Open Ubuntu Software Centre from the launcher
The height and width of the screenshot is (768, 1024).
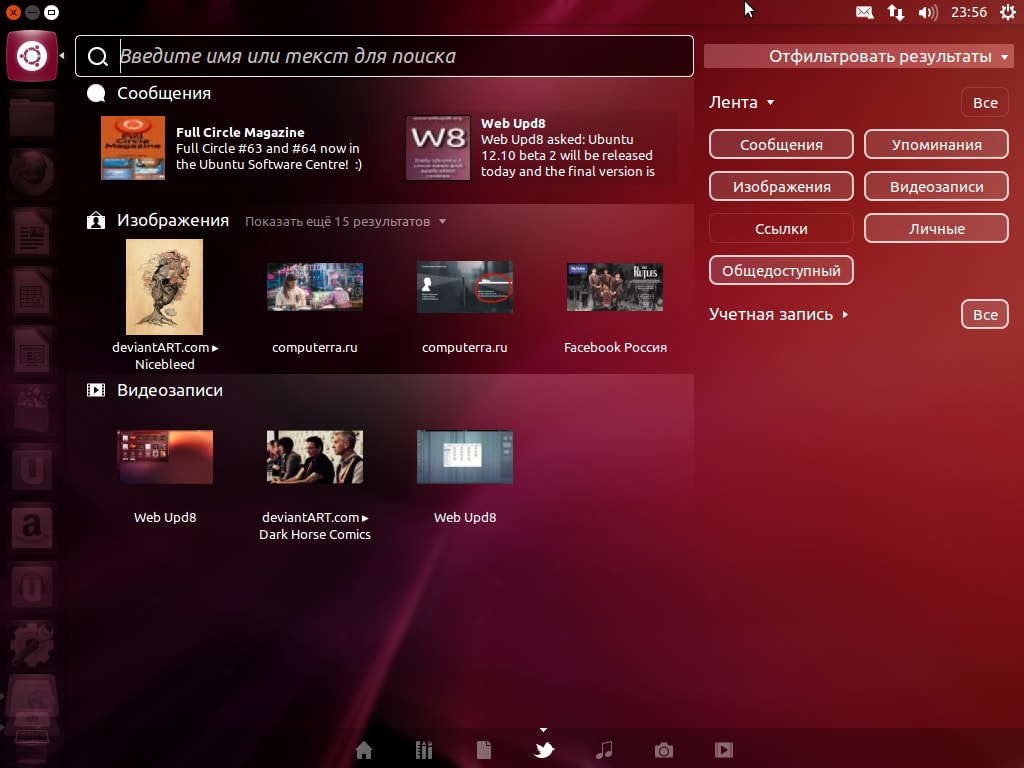point(32,409)
